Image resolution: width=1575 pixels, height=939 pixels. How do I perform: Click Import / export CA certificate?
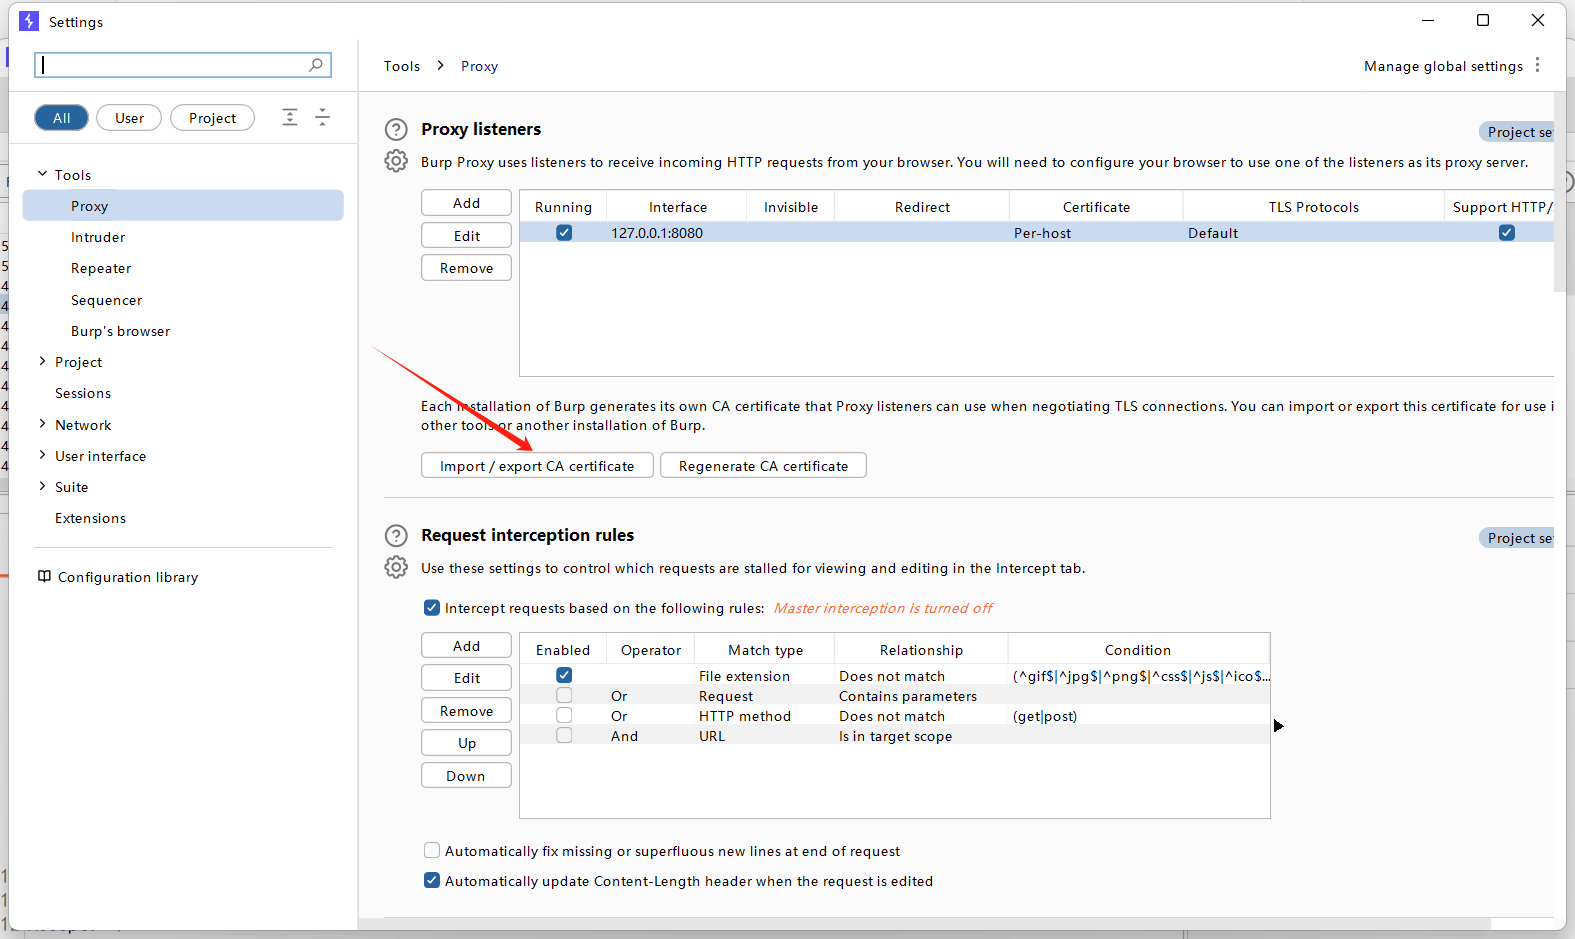coord(537,466)
